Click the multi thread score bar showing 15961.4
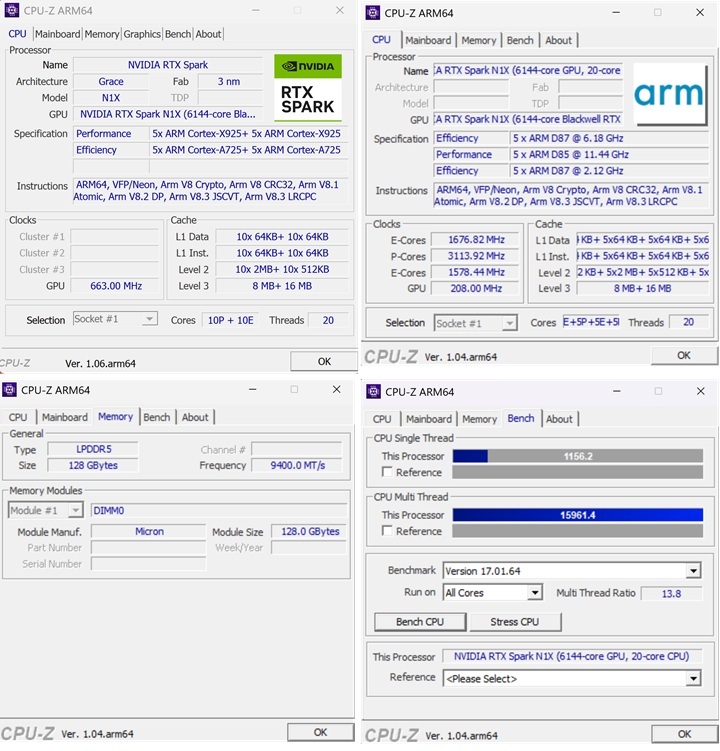720x751 pixels. (x=578, y=515)
